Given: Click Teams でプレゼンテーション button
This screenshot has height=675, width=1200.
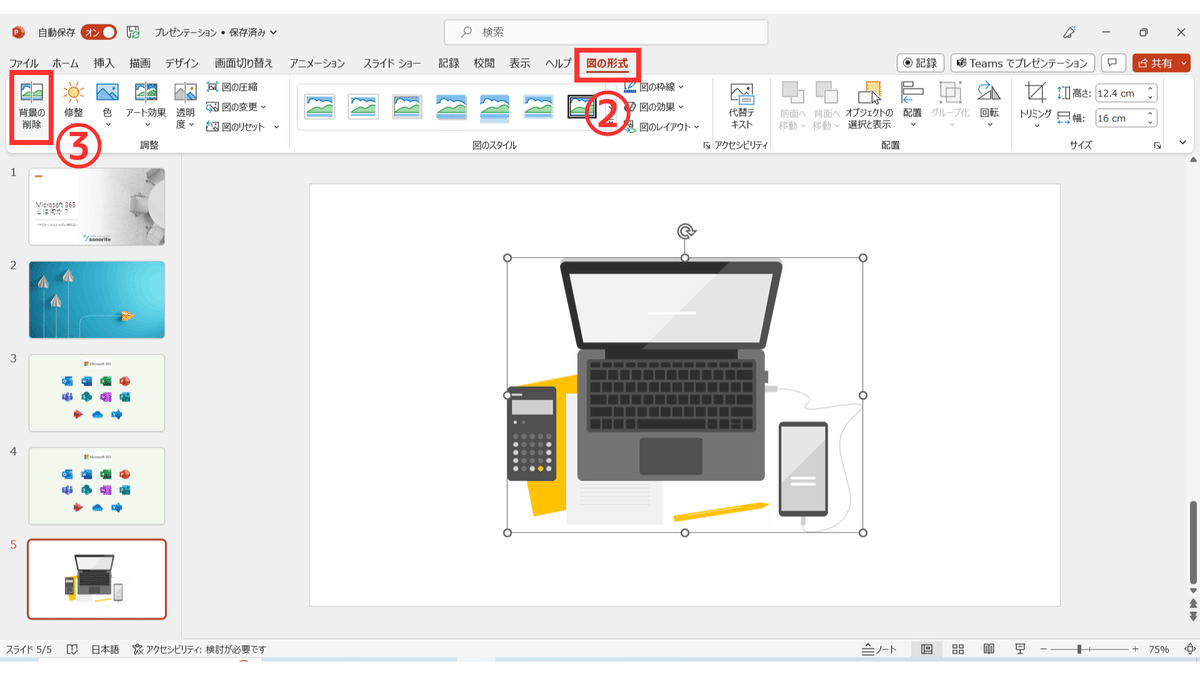Looking at the screenshot, I should point(1022,62).
